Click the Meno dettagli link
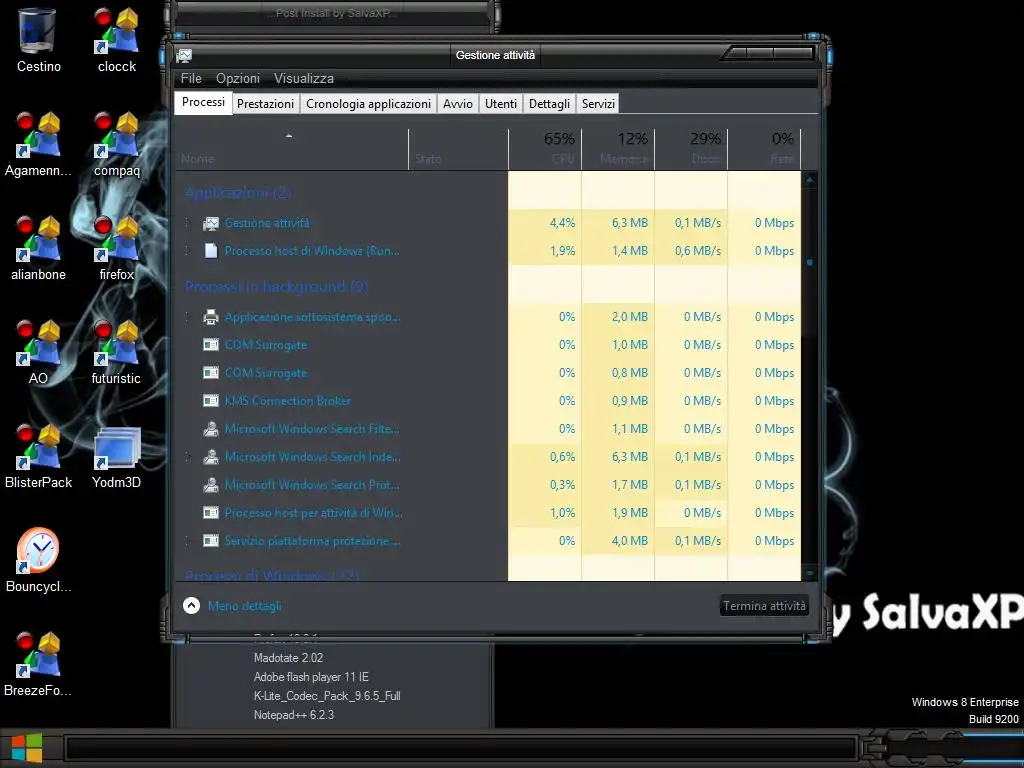The image size is (1024, 768). [245, 606]
